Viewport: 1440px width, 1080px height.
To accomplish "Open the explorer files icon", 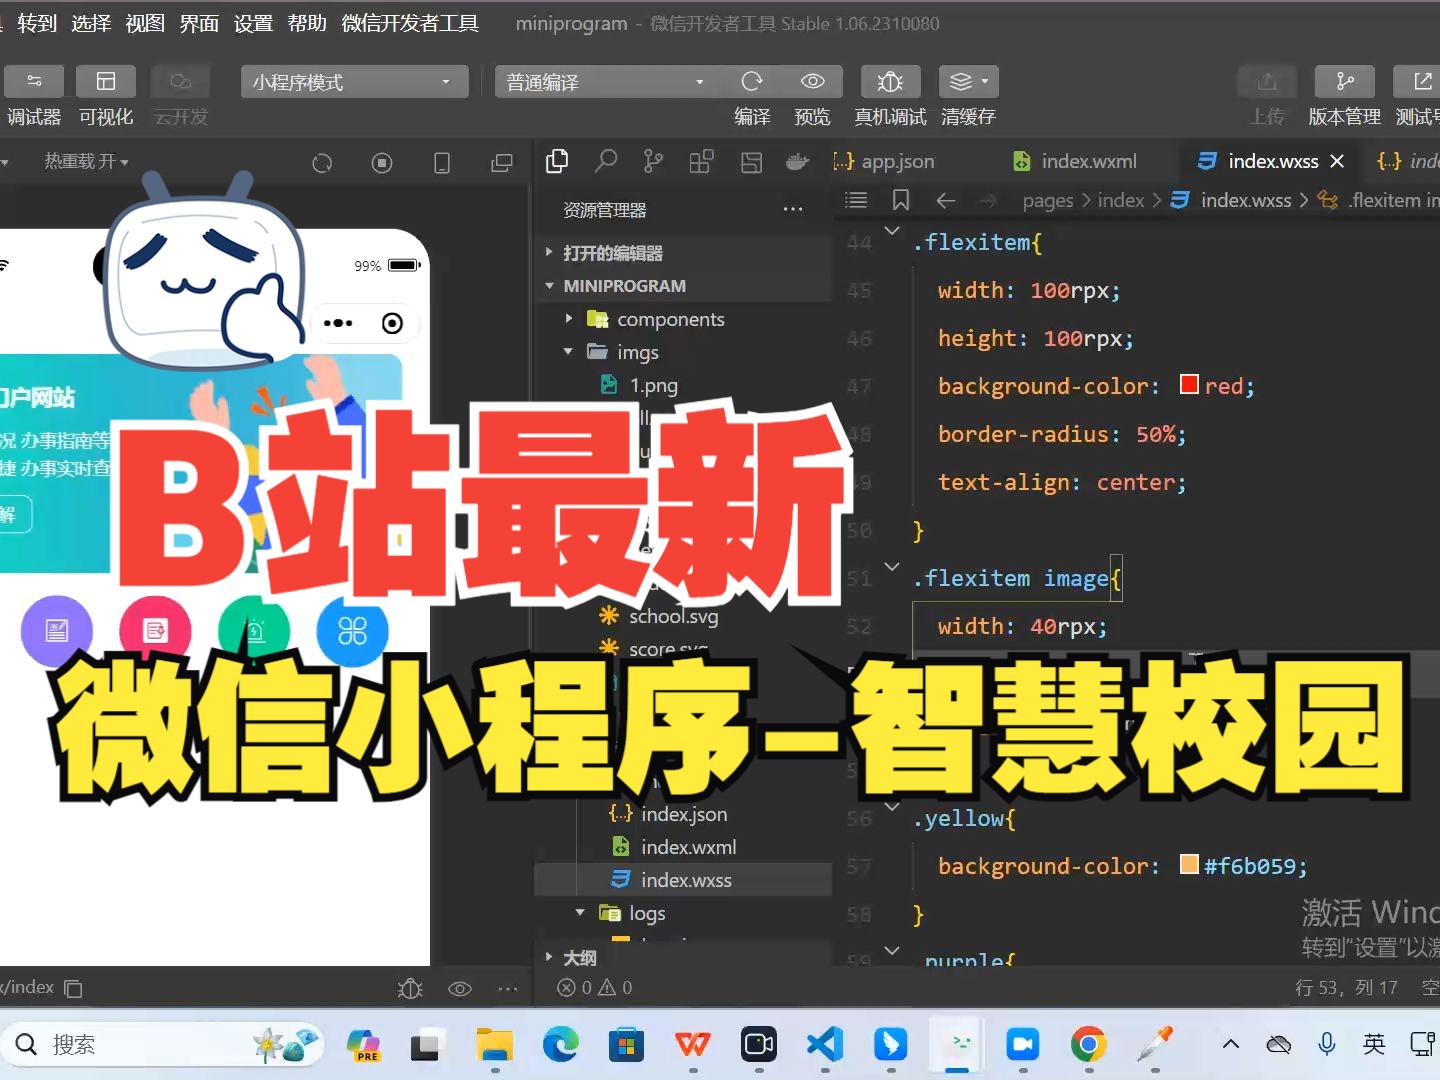I will coord(557,161).
